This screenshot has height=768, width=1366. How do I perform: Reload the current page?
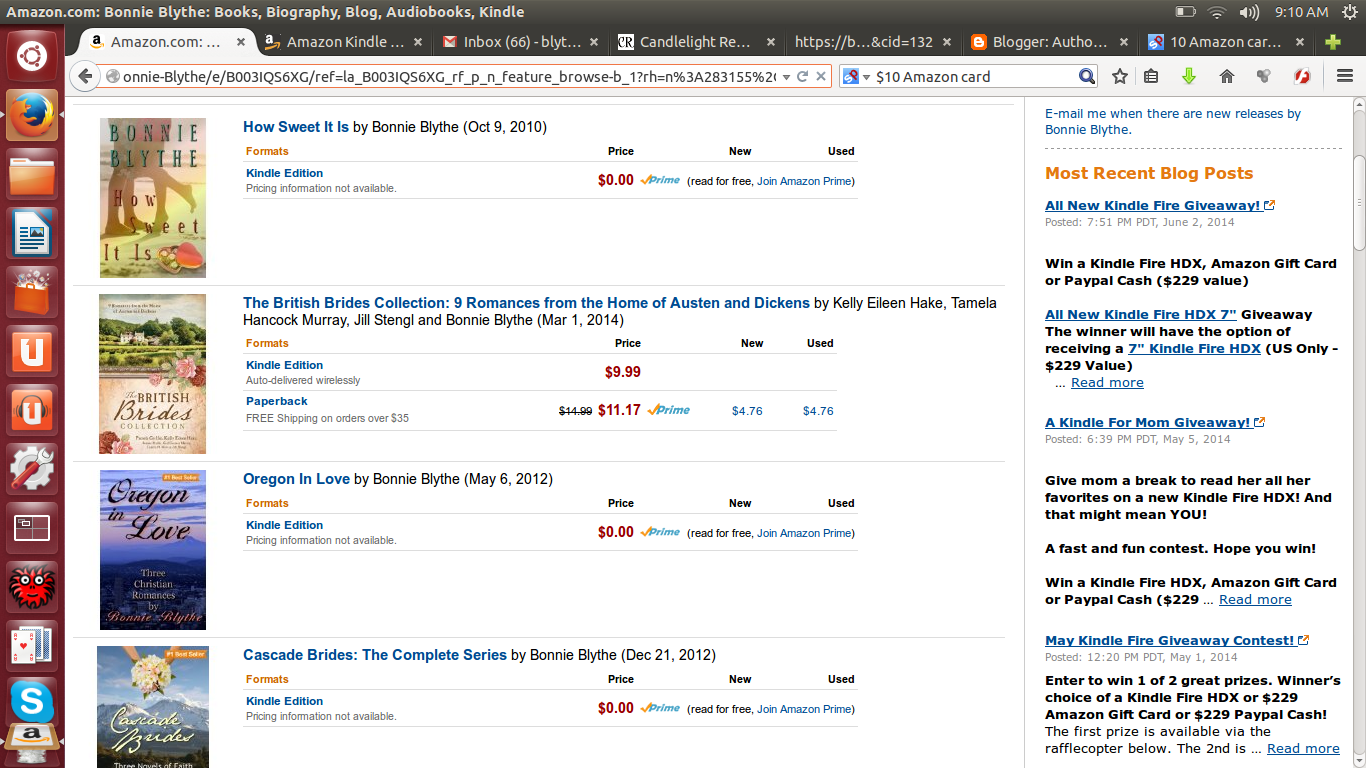click(802, 77)
